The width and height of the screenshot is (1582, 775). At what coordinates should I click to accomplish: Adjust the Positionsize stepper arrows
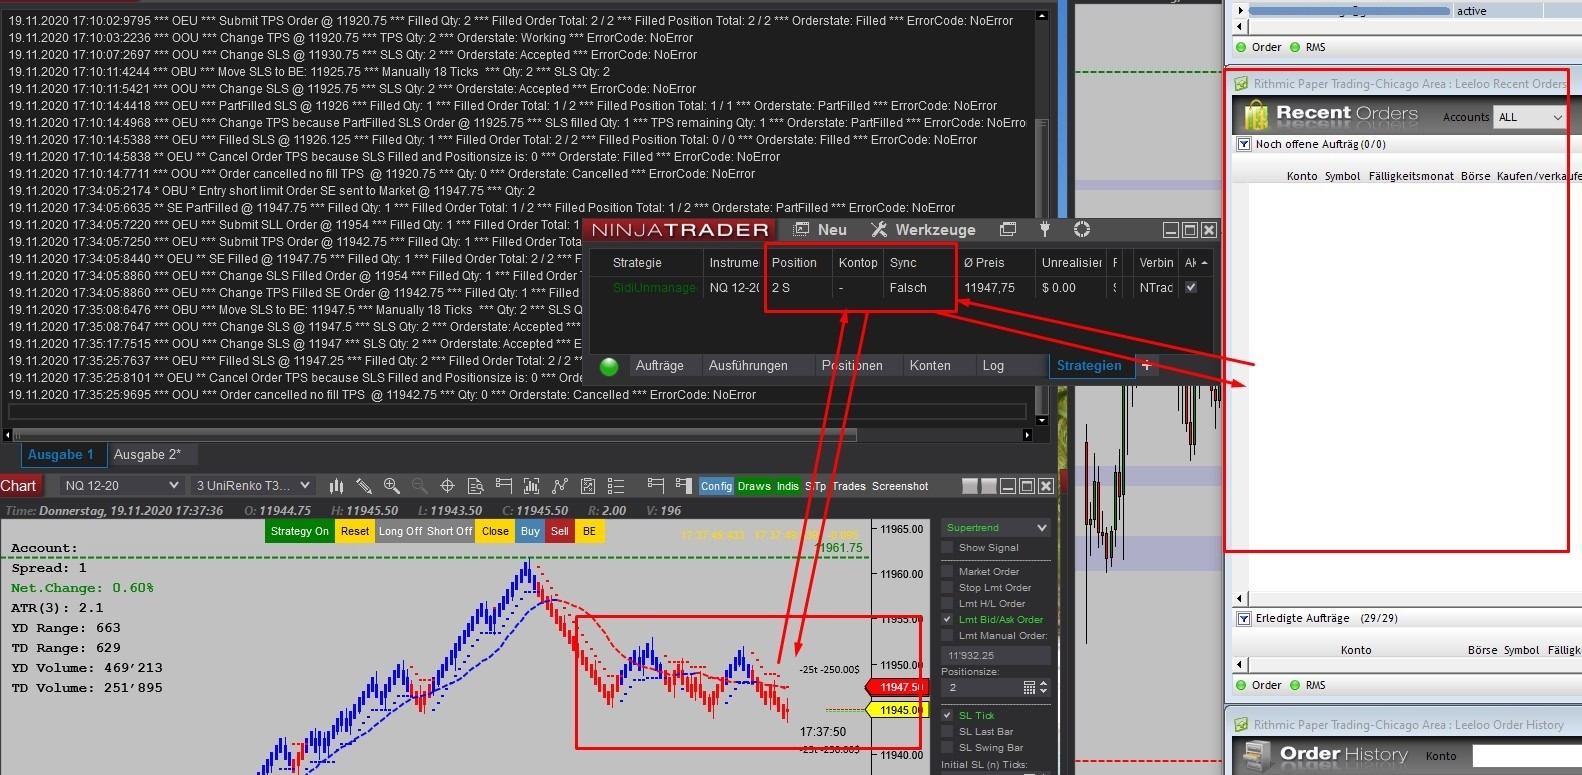point(1044,688)
